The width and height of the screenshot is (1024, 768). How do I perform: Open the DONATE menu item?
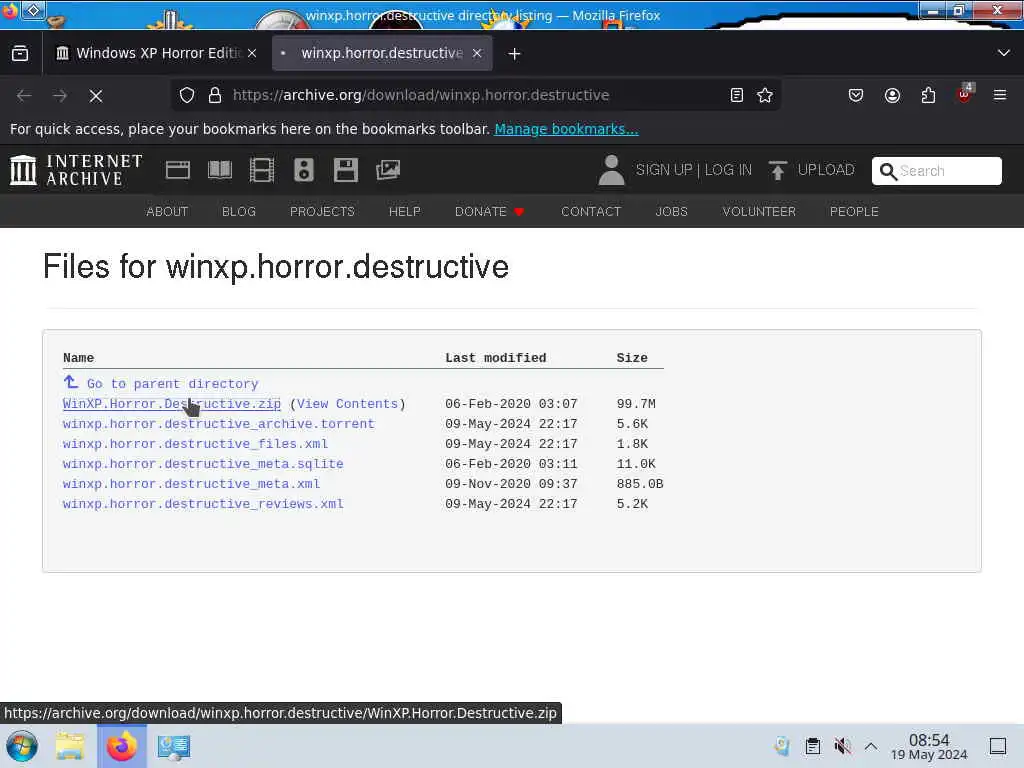[x=489, y=212]
